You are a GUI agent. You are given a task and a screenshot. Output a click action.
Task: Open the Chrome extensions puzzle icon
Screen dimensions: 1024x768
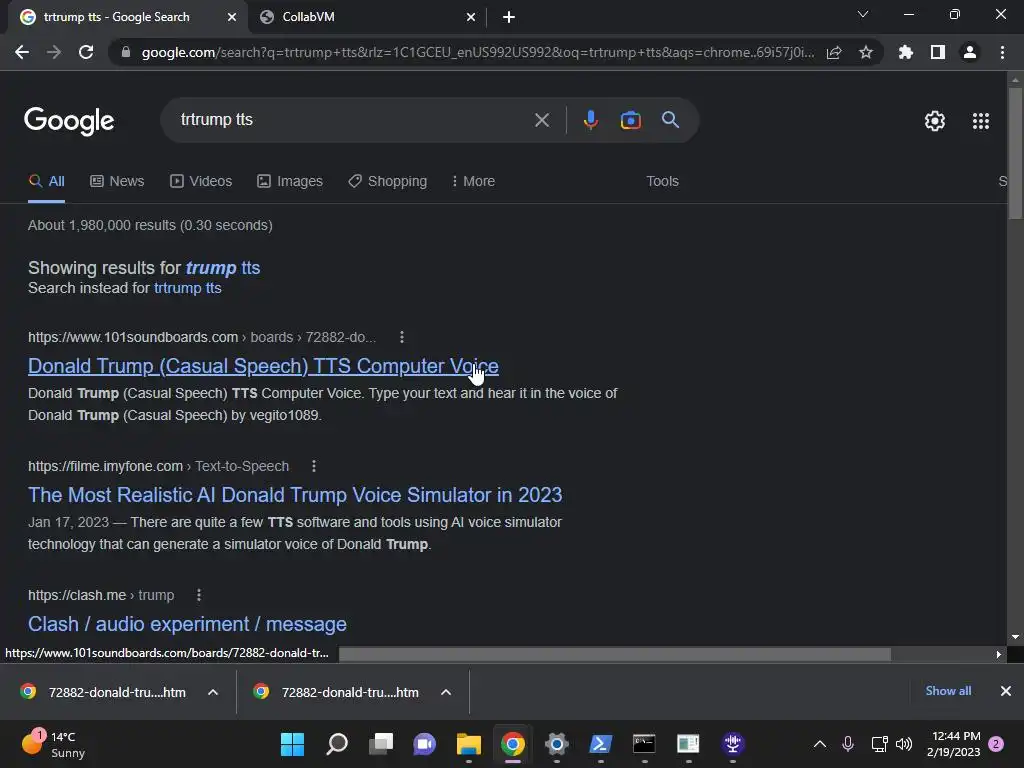[905, 52]
